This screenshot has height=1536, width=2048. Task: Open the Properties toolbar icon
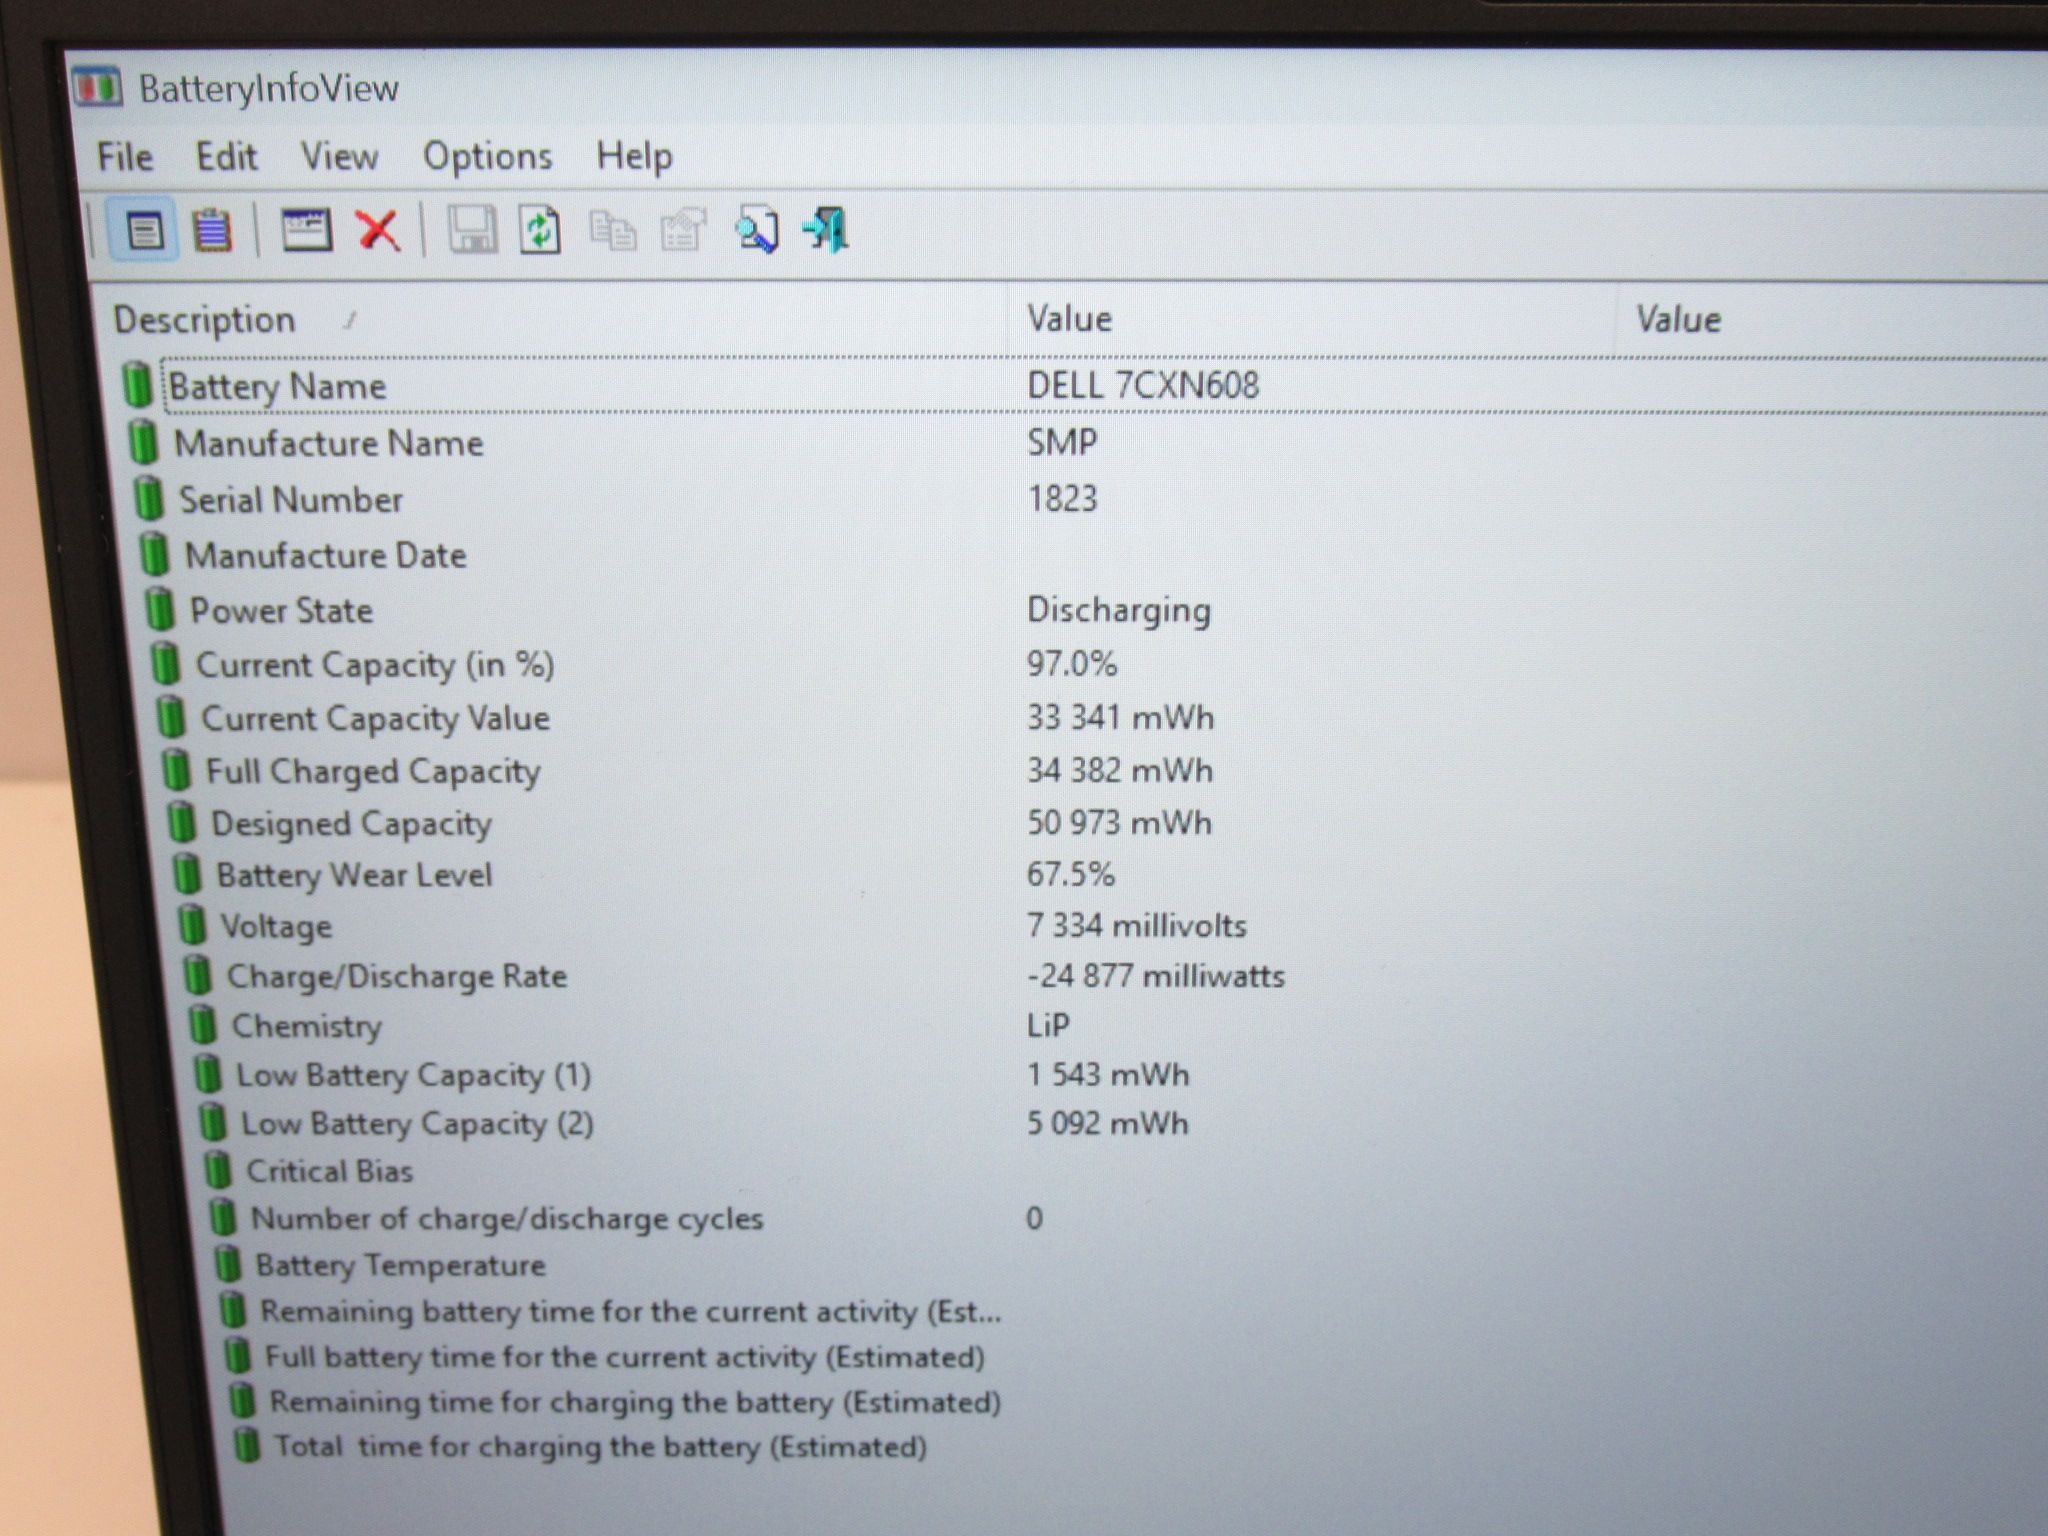coord(684,231)
